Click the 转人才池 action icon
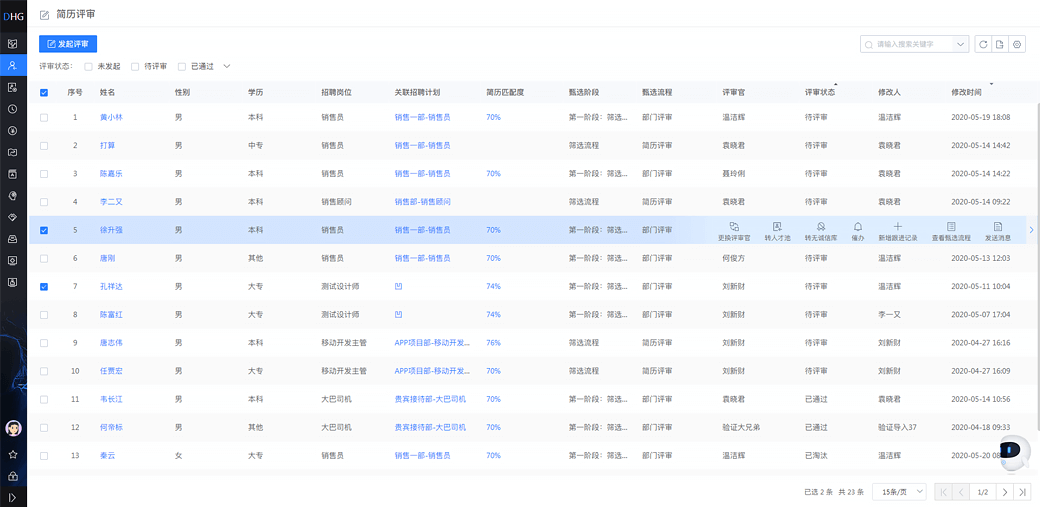This screenshot has height=507, width=1040. pyautogui.click(x=777, y=227)
